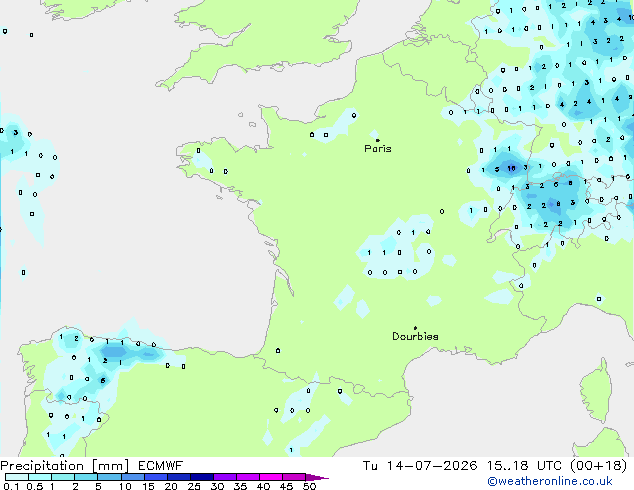Image resolution: width=634 pixels, height=490 pixels.
Task: Click the legend's 50 mm arrow tip
Action: point(317,477)
